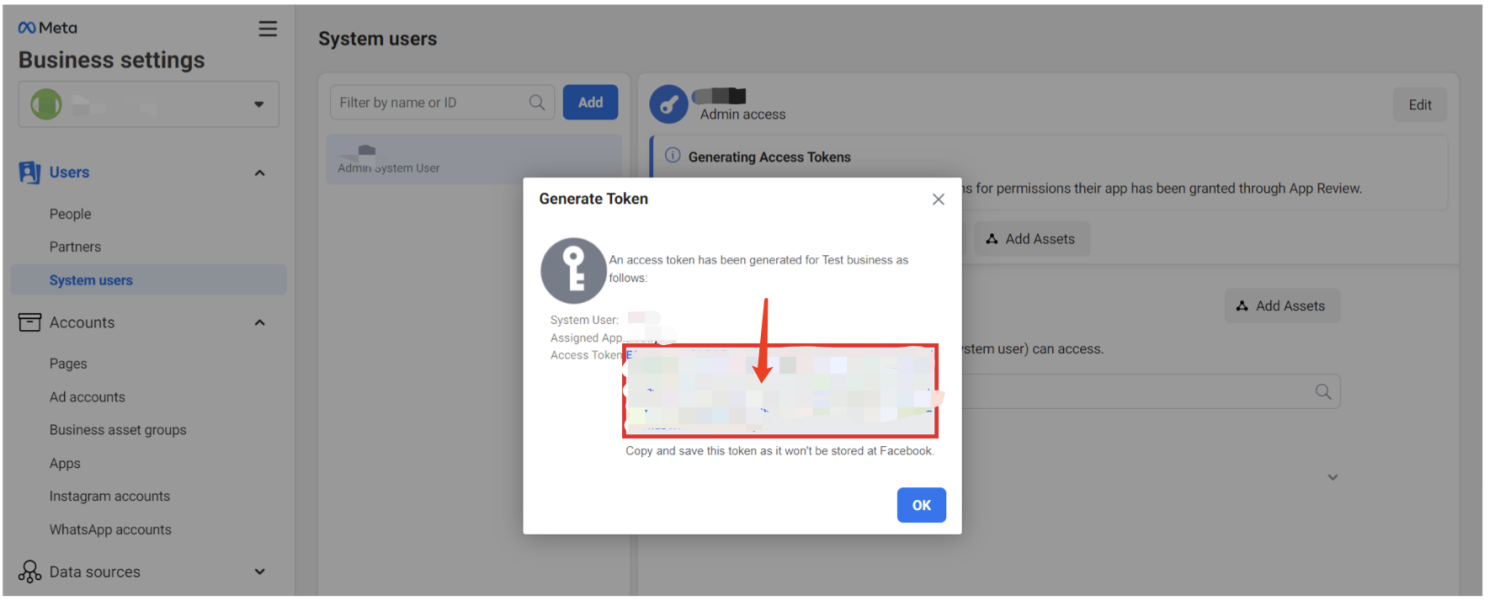Image resolution: width=1500 pixels, height=611 pixels.
Task: Click the Meta logo
Action: (47, 28)
